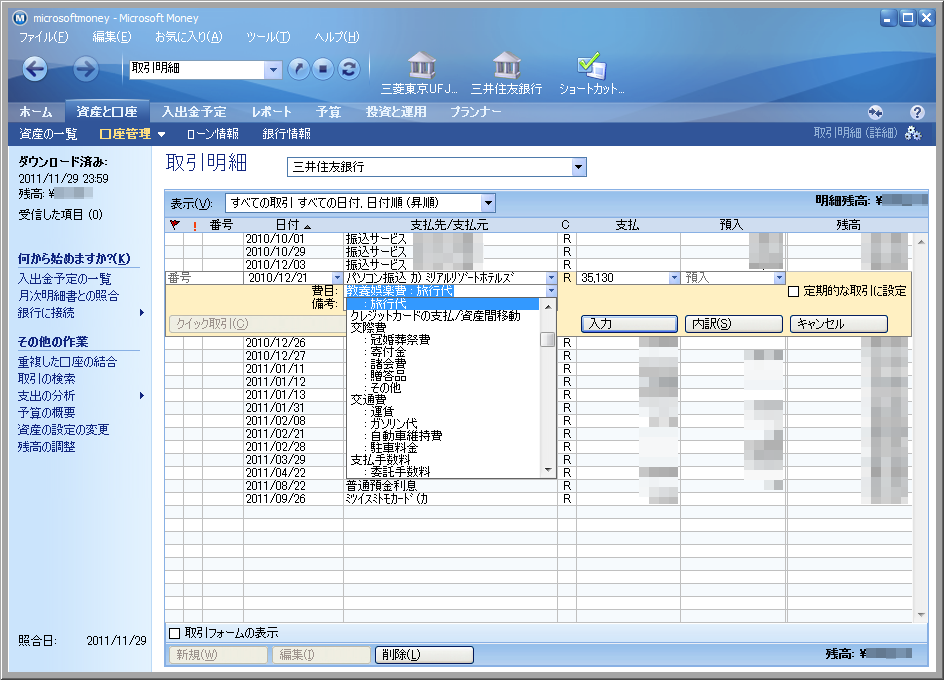
Task: Expand the 三井住友銀行 account dropdown
Action: (579, 167)
